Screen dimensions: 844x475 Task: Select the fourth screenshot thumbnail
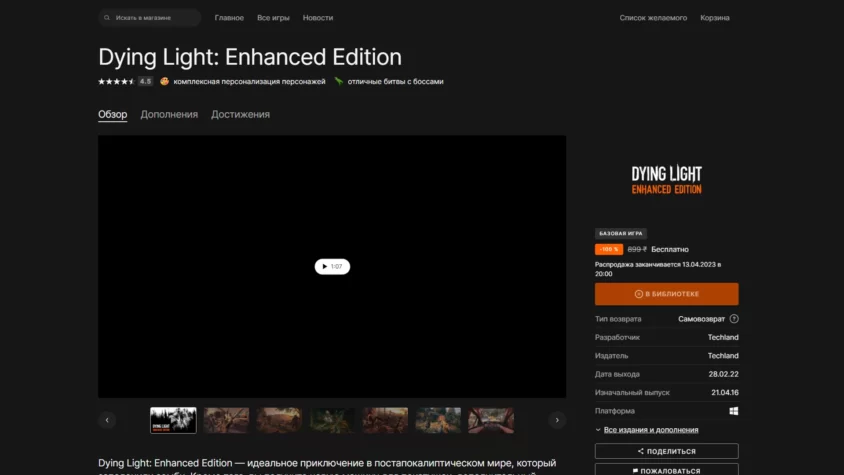332,420
